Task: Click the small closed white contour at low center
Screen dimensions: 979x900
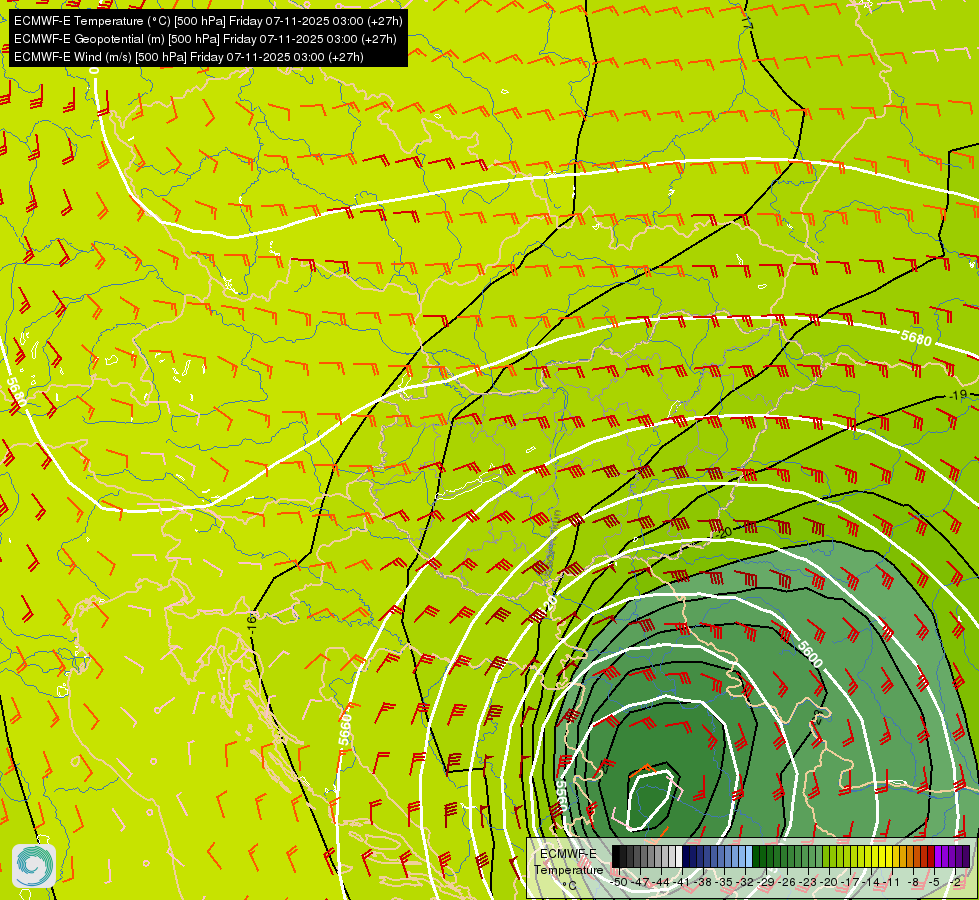Action: point(651,800)
